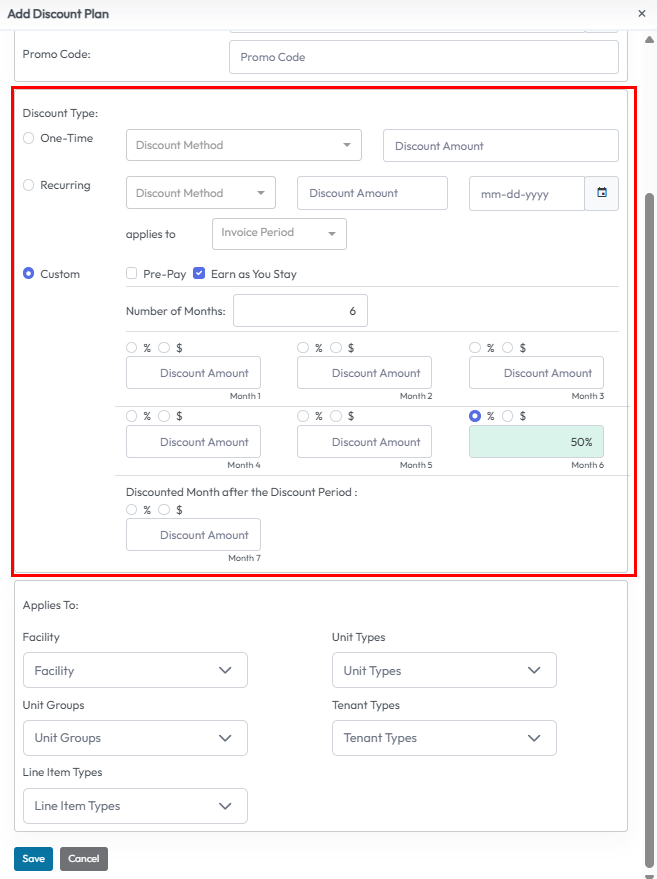Select the One-Time discount type
The image size is (657, 879).
29,139
